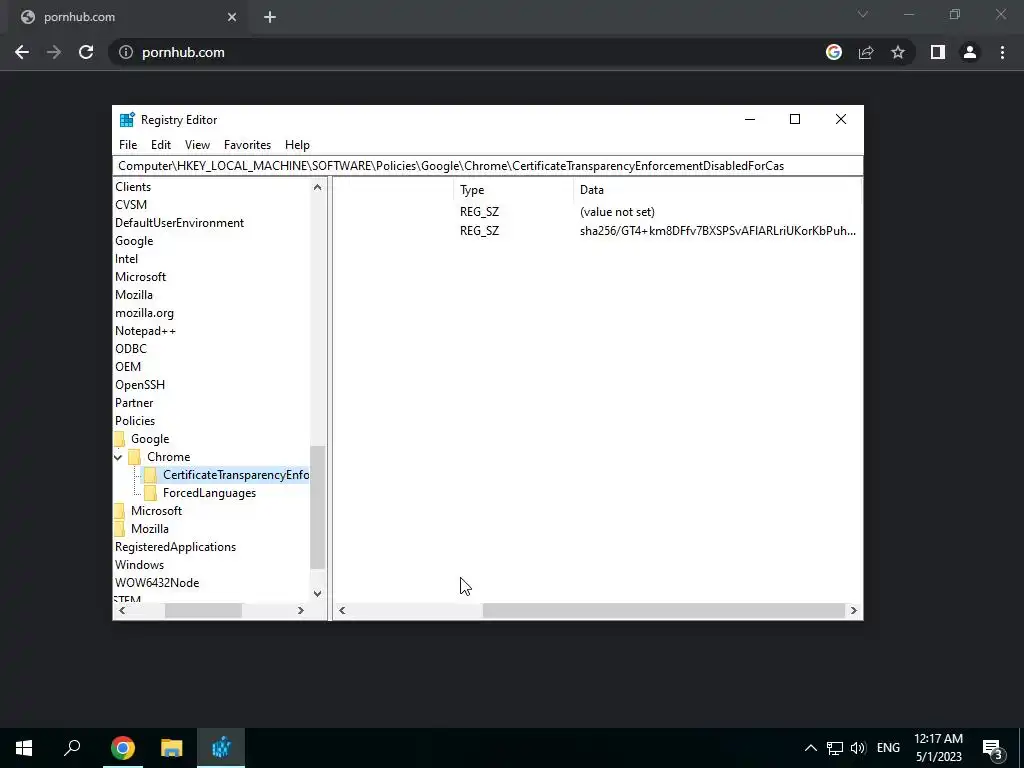Show hidden system tray icons
1024x768 pixels.
[810, 748]
